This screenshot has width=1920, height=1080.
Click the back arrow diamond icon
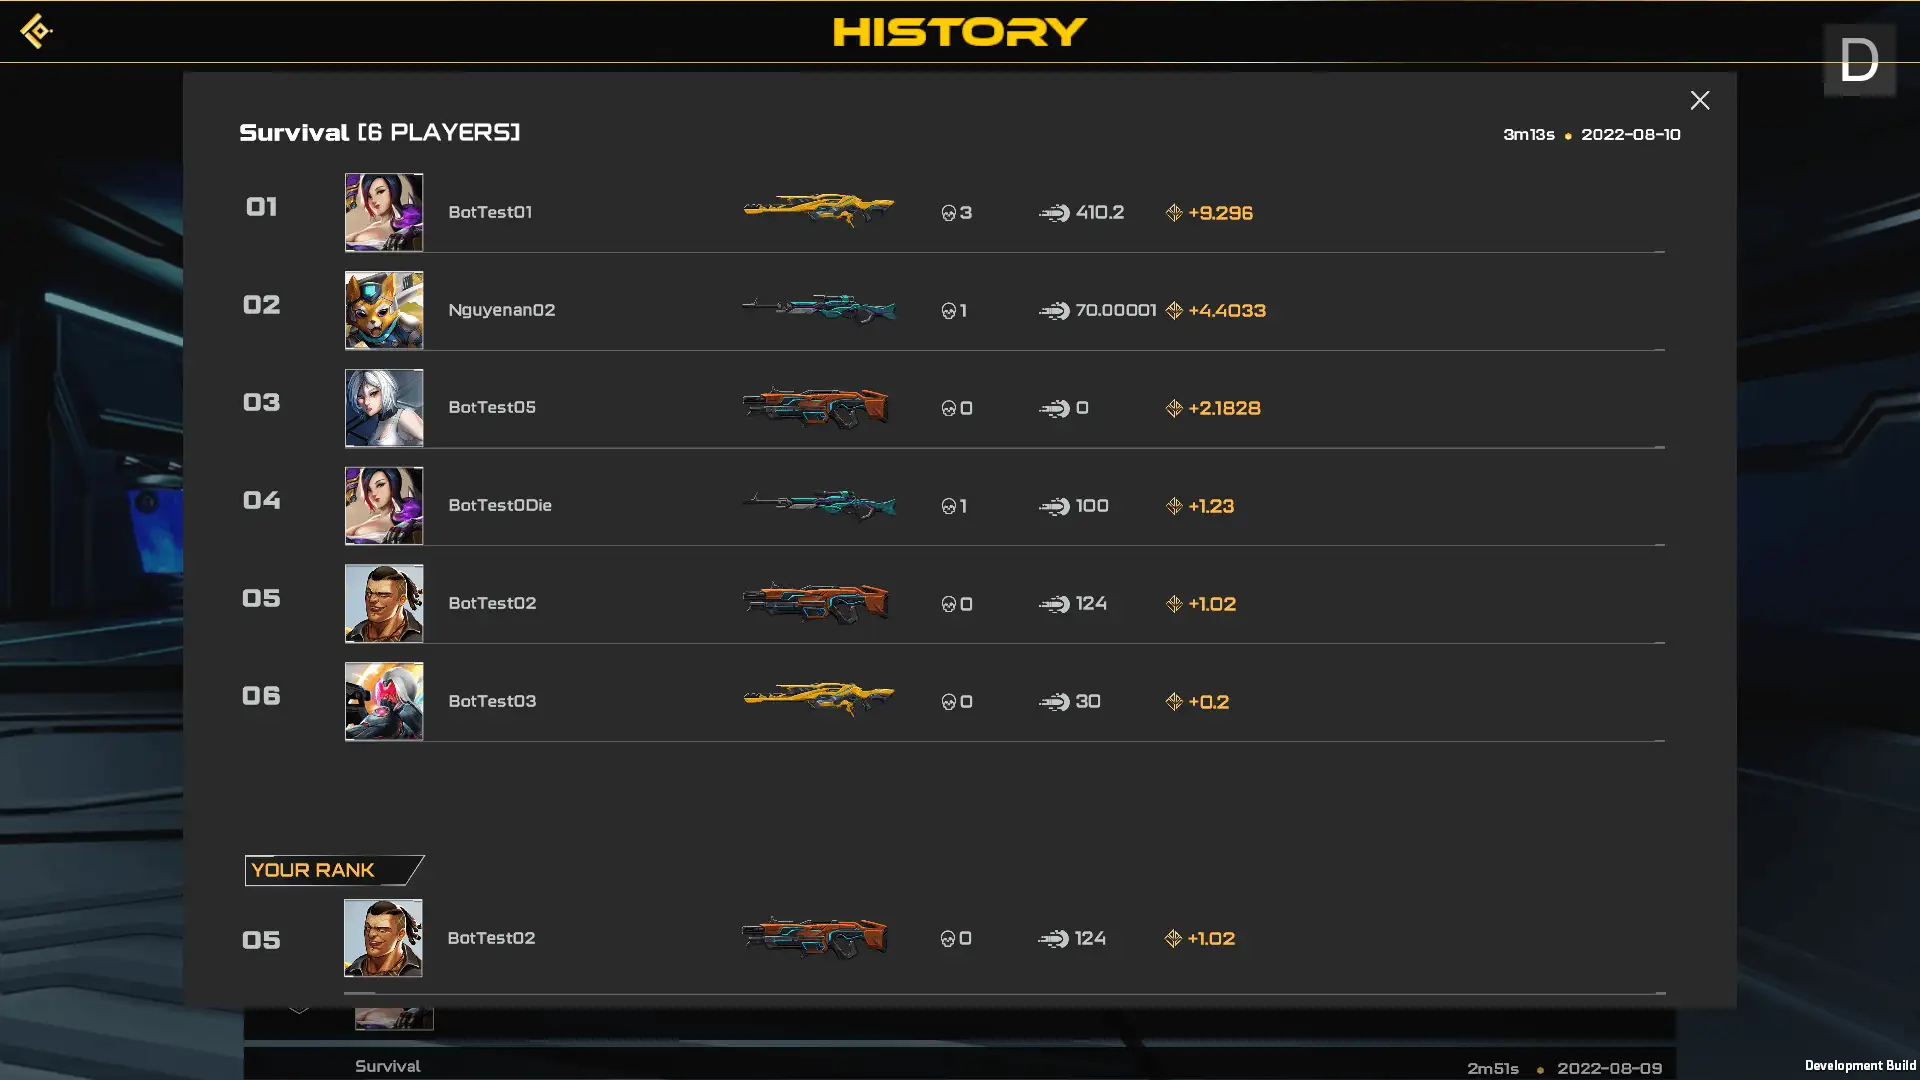tap(36, 31)
